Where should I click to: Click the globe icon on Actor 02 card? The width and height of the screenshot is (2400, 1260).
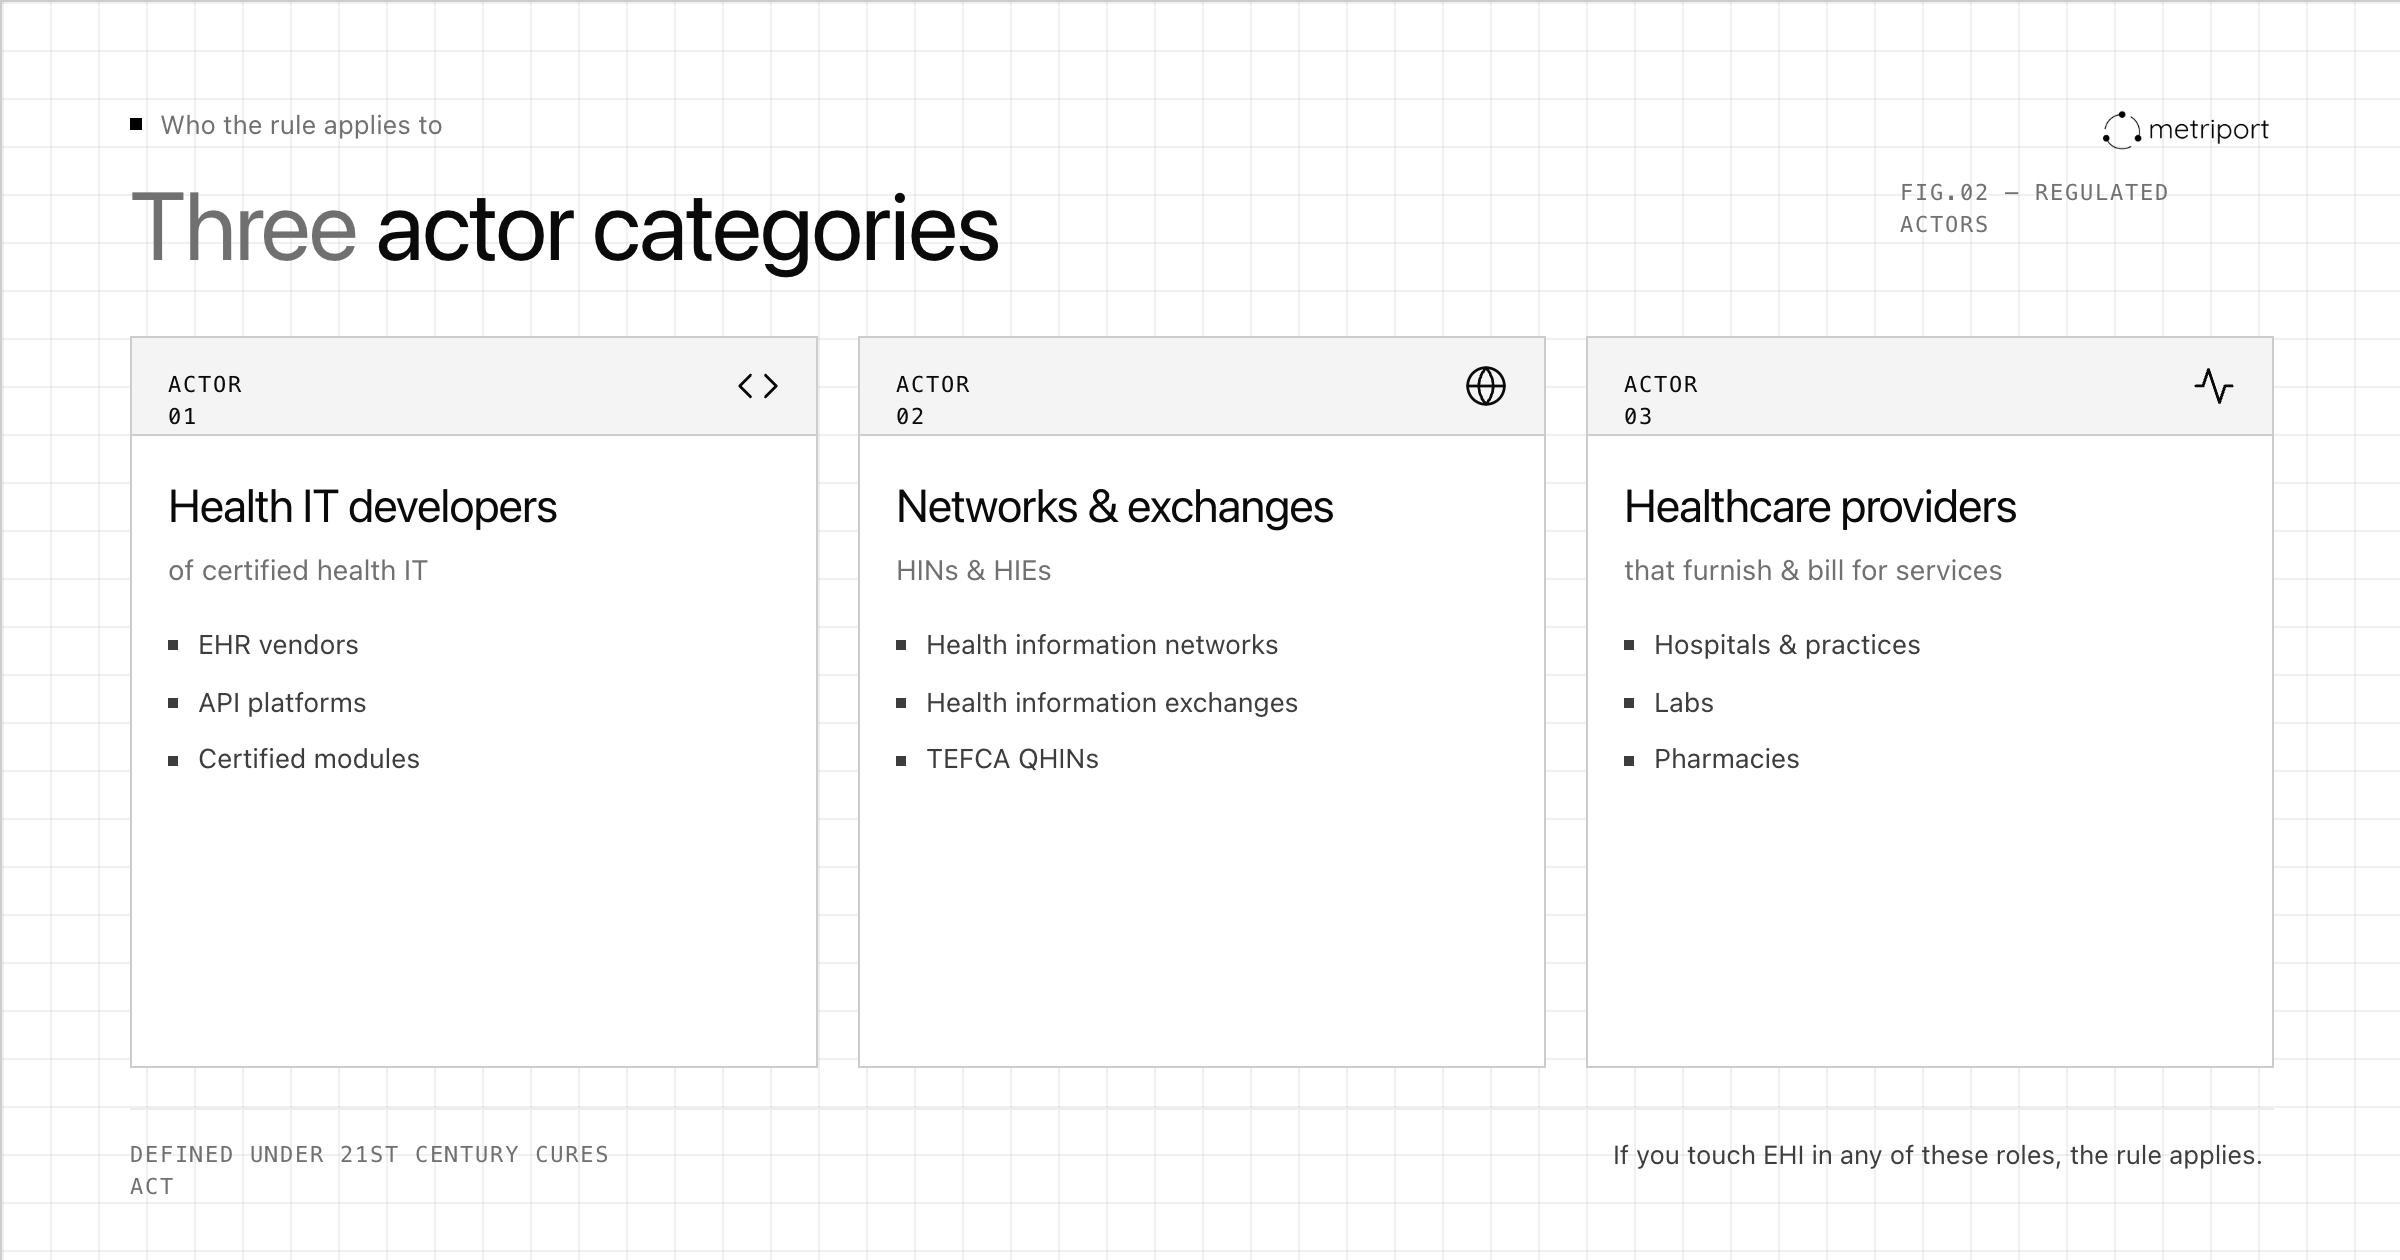pos(1486,386)
